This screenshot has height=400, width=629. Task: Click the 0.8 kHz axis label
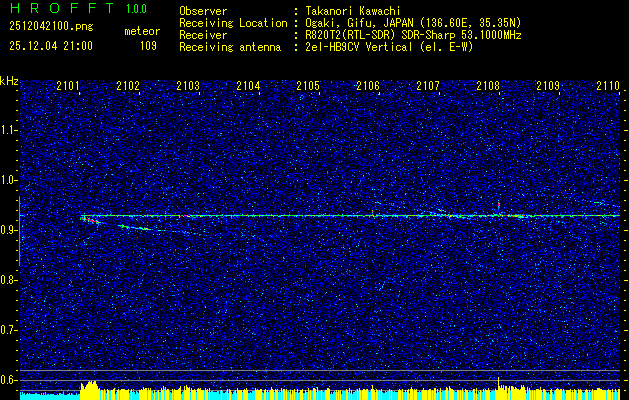coord(8,280)
